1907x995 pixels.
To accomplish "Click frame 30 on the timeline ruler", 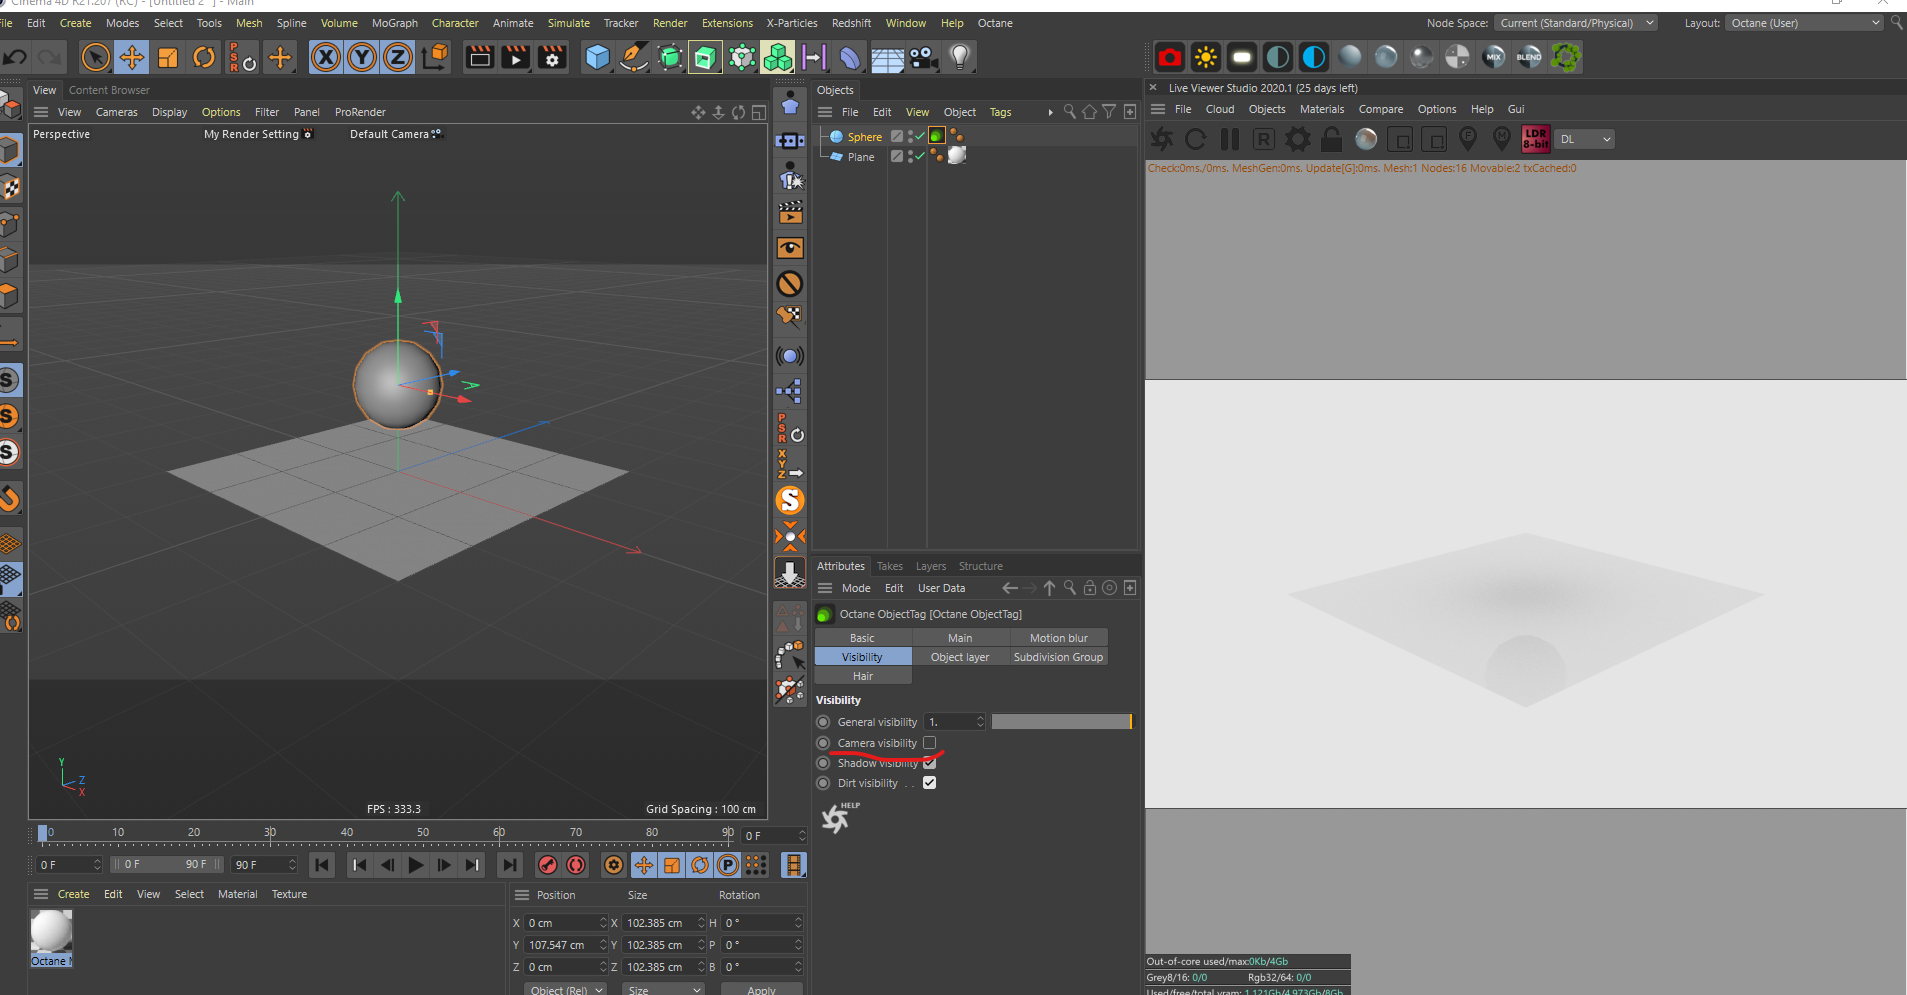I will pos(270,833).
